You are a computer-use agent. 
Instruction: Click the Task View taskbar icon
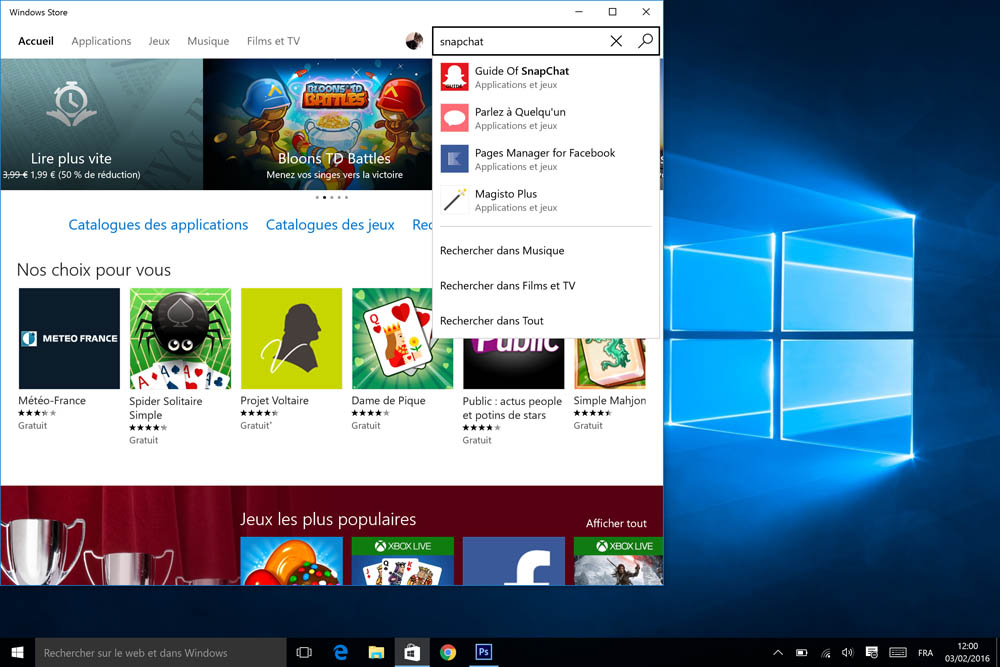click(x=305, y=652)
